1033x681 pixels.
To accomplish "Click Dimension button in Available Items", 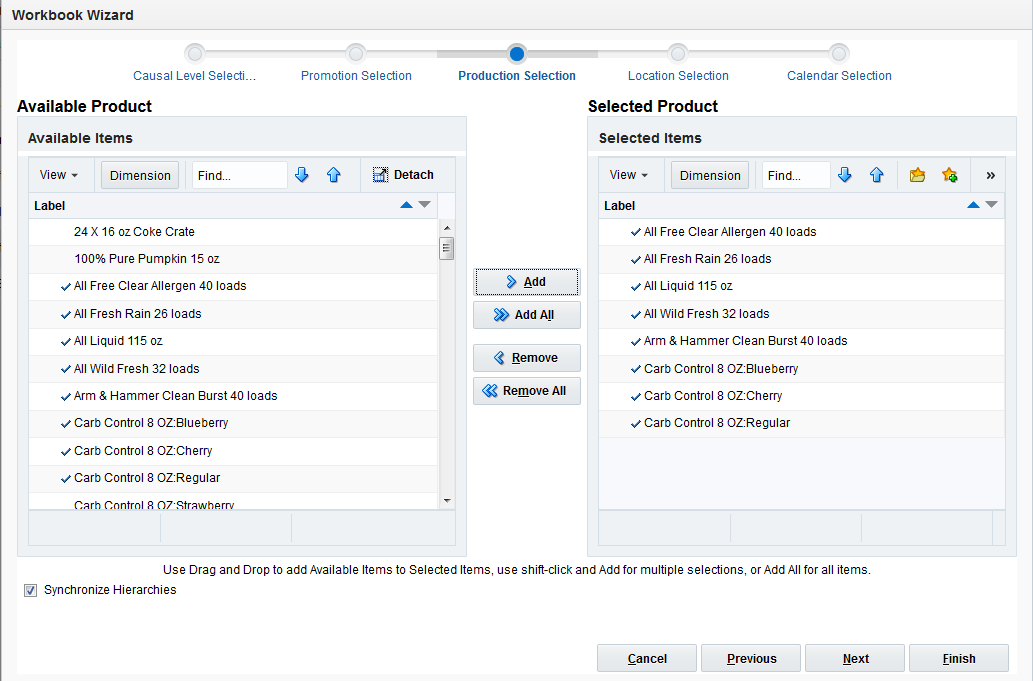I will pos(140,175).
